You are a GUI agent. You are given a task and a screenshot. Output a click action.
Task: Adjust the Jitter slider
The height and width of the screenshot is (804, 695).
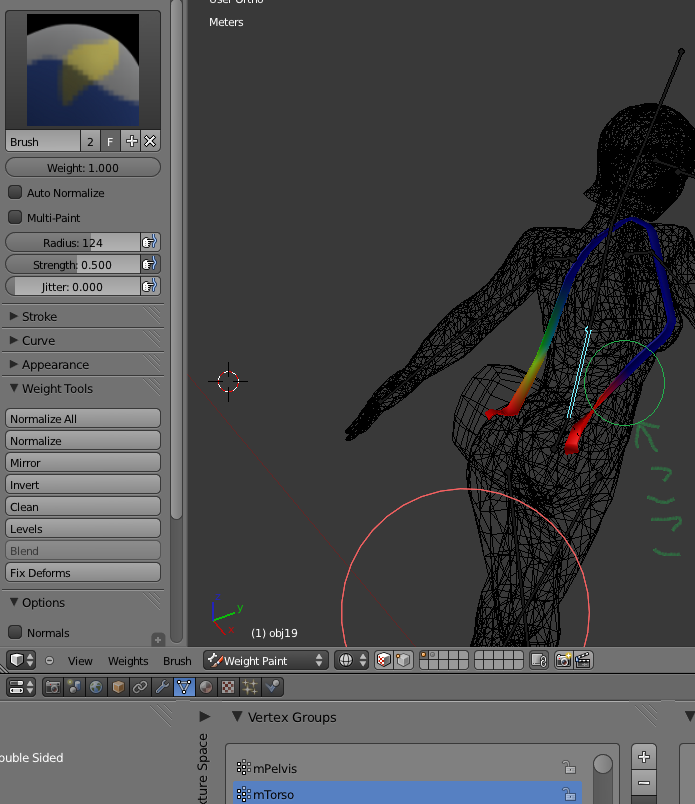[73, 286]
